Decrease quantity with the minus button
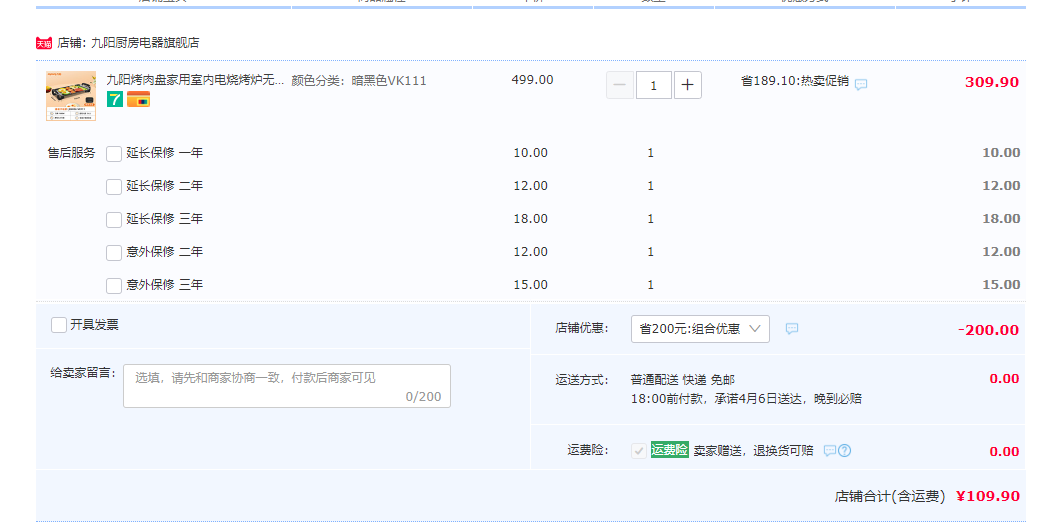This screenshot has width=1056, height=530. click(x=620, y=85)
